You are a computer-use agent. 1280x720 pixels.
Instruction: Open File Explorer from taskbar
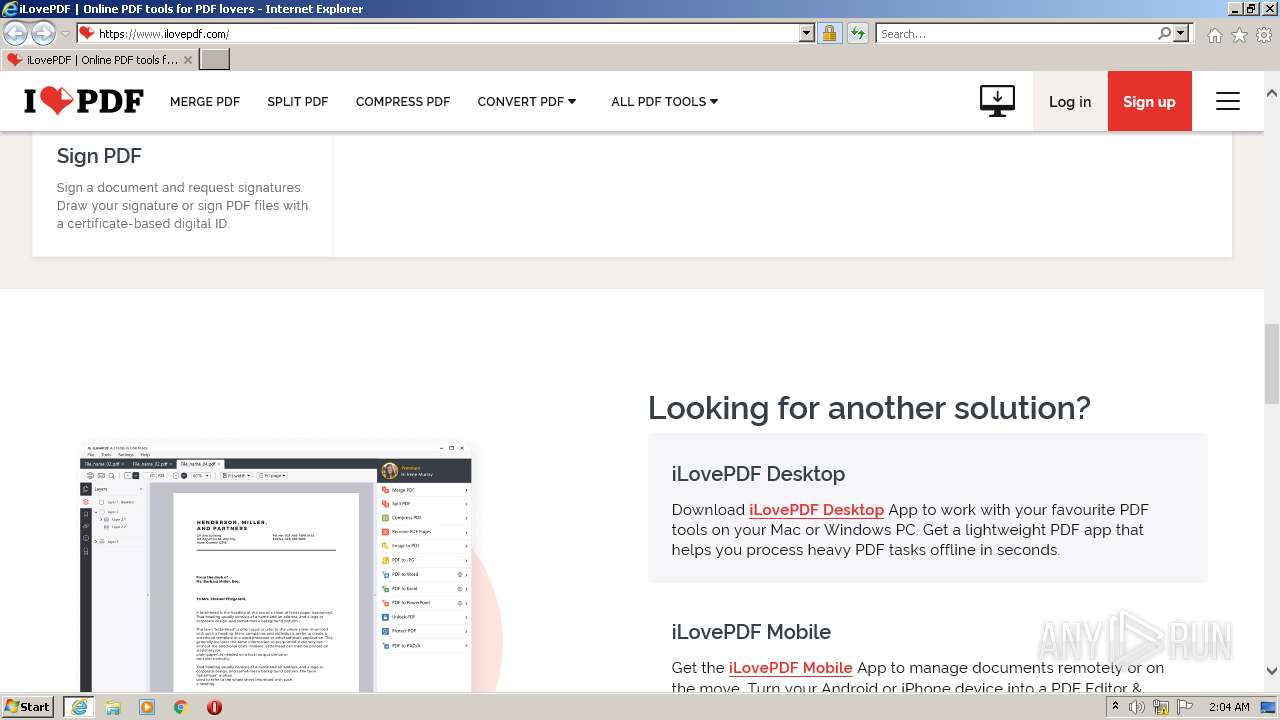pyautogui.click(x=113, y=707)
